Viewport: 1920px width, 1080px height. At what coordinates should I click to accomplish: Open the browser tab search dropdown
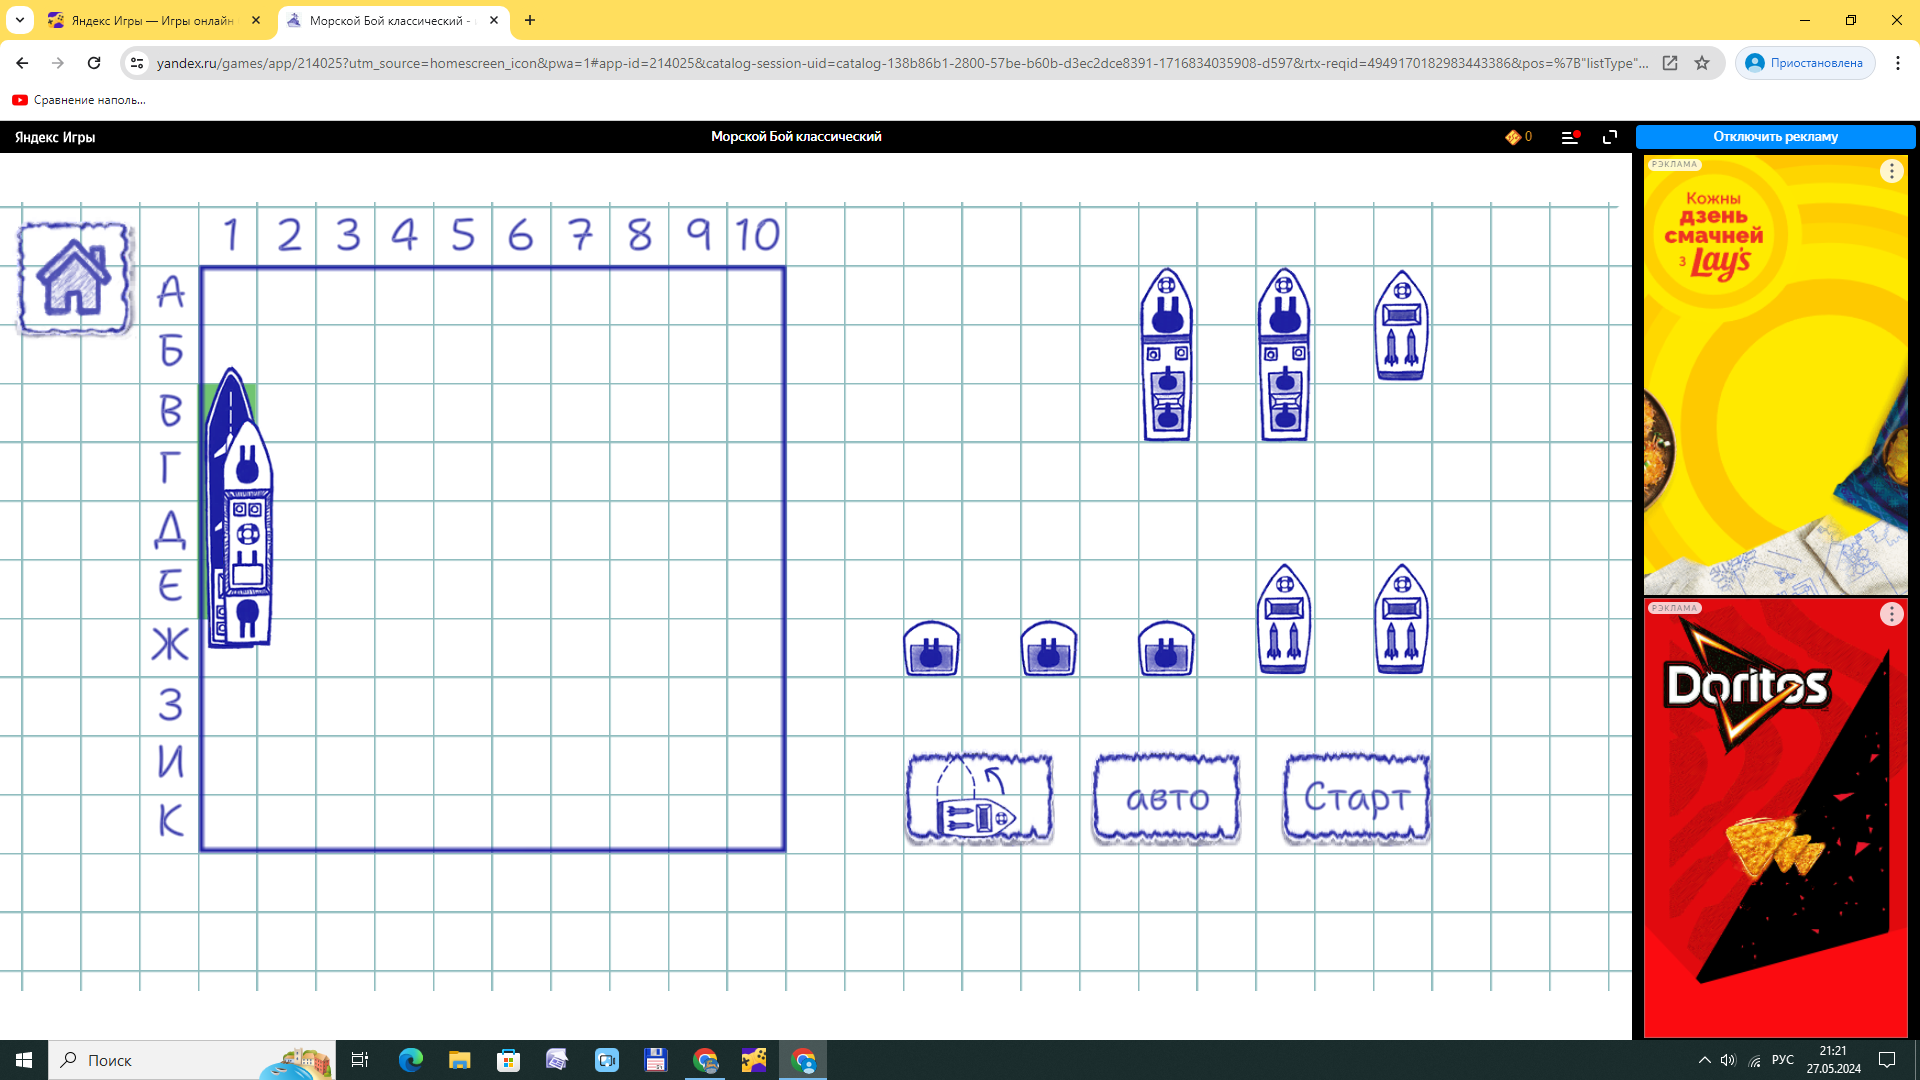[x=20, y=20]
